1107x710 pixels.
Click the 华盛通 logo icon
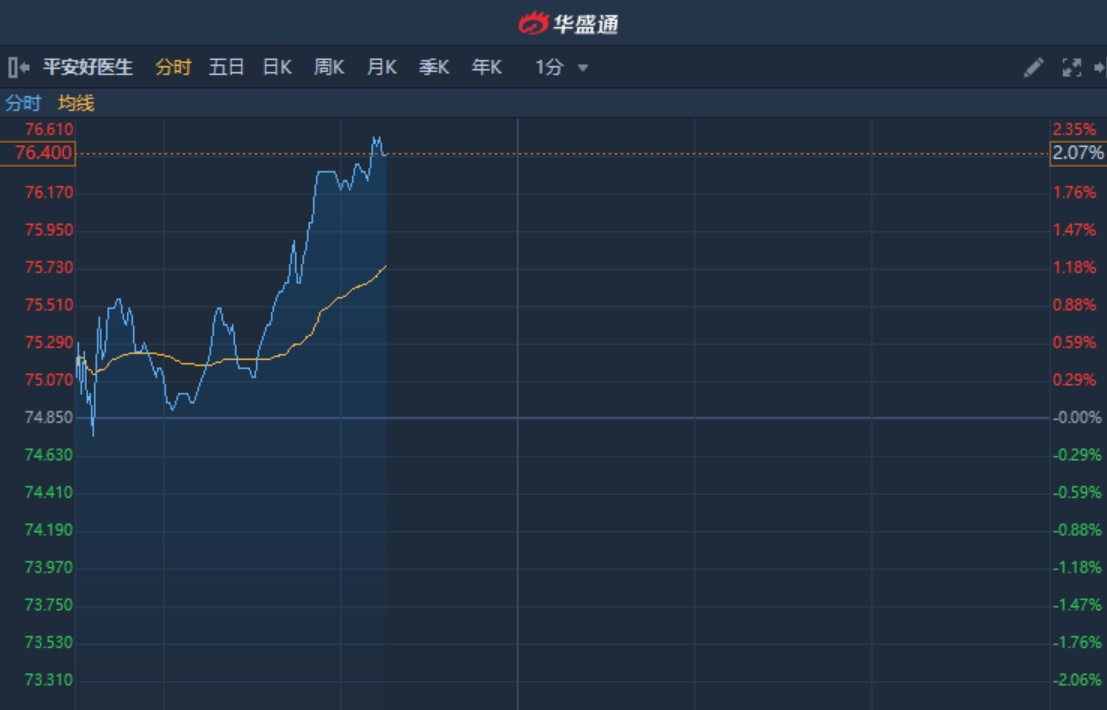(534, 23)
